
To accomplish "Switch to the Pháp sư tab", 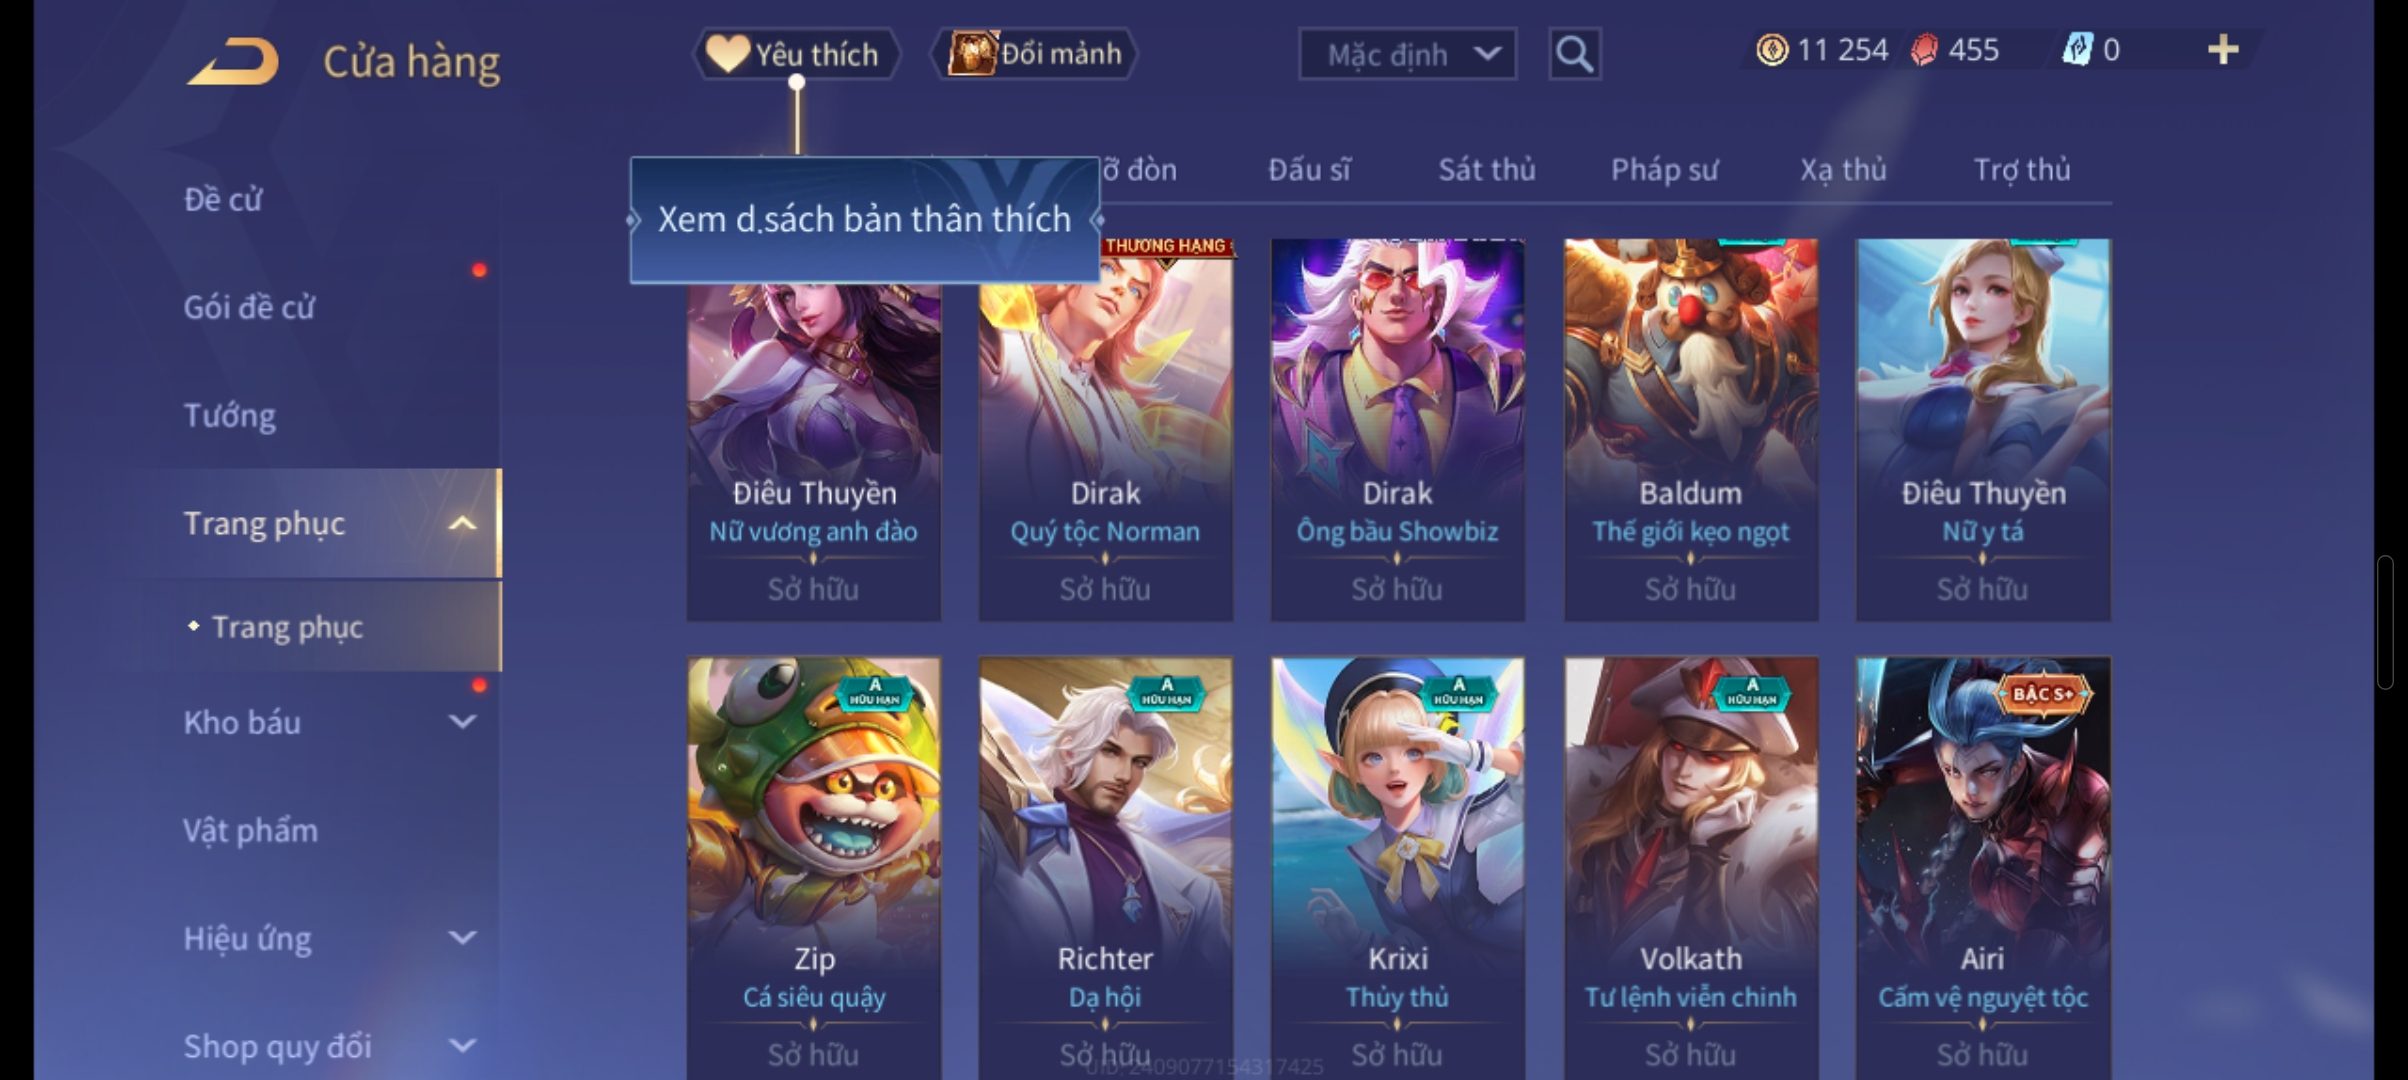I will point(1664,170).
